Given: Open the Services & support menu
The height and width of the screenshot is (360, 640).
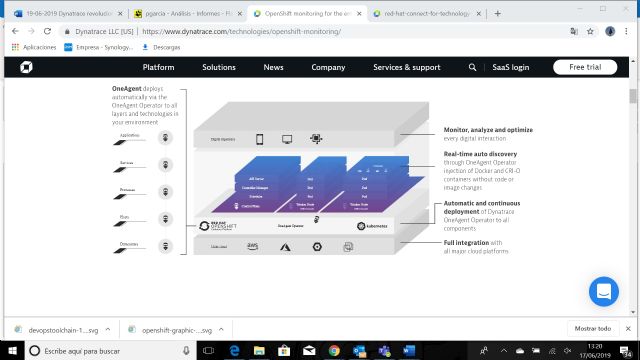Looking at the screenshot, I should (x=407, y=67).
